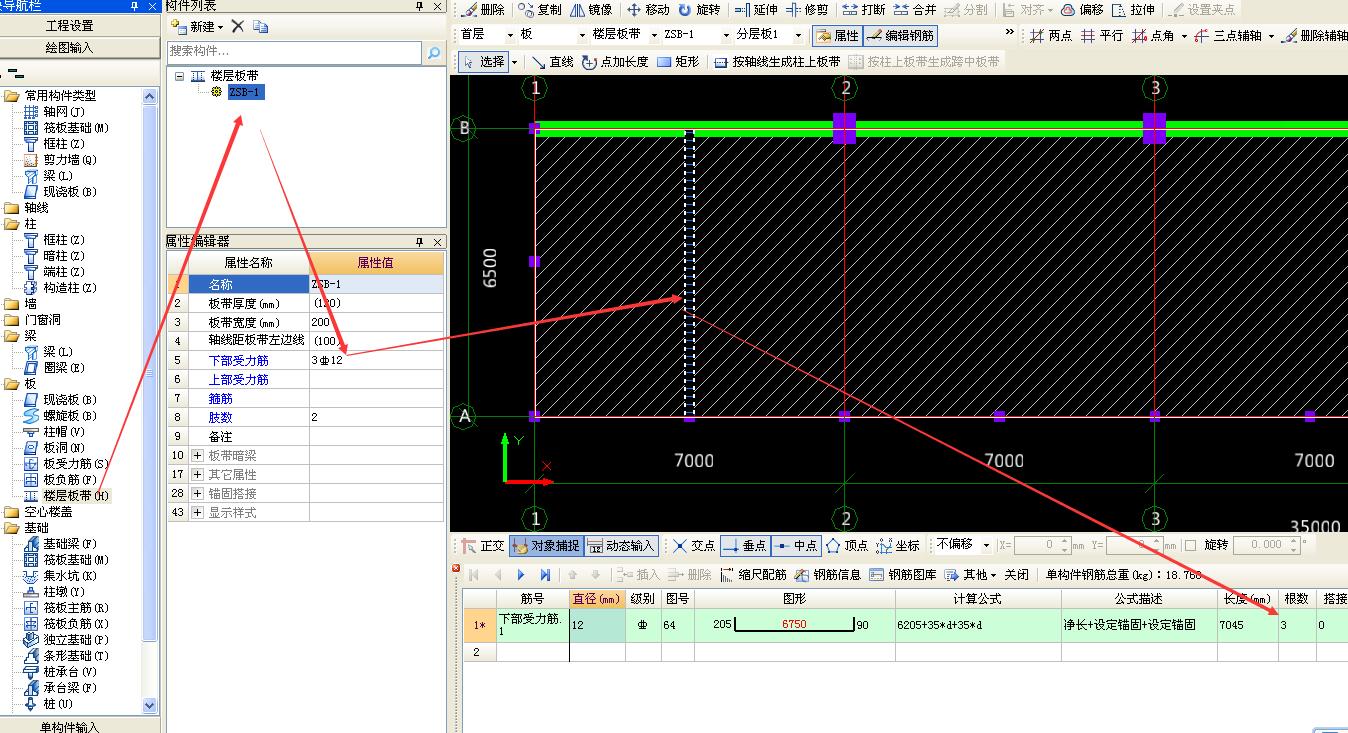This screenshot has width=1348, height=733.
Task: Expand 板带暗梁 property group
Action: [x=198, y=455]
